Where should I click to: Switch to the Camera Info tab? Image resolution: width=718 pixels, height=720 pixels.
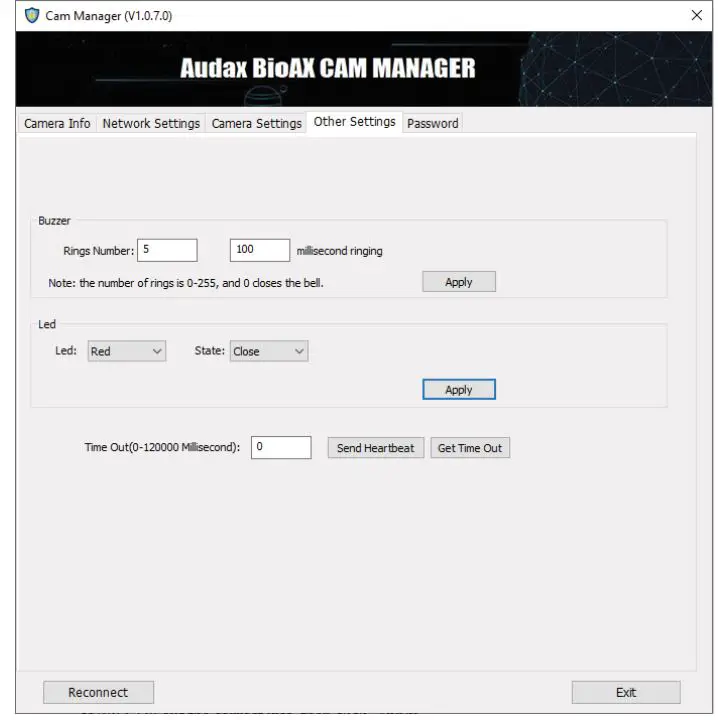pyautogui.click(x=57, y=124)
